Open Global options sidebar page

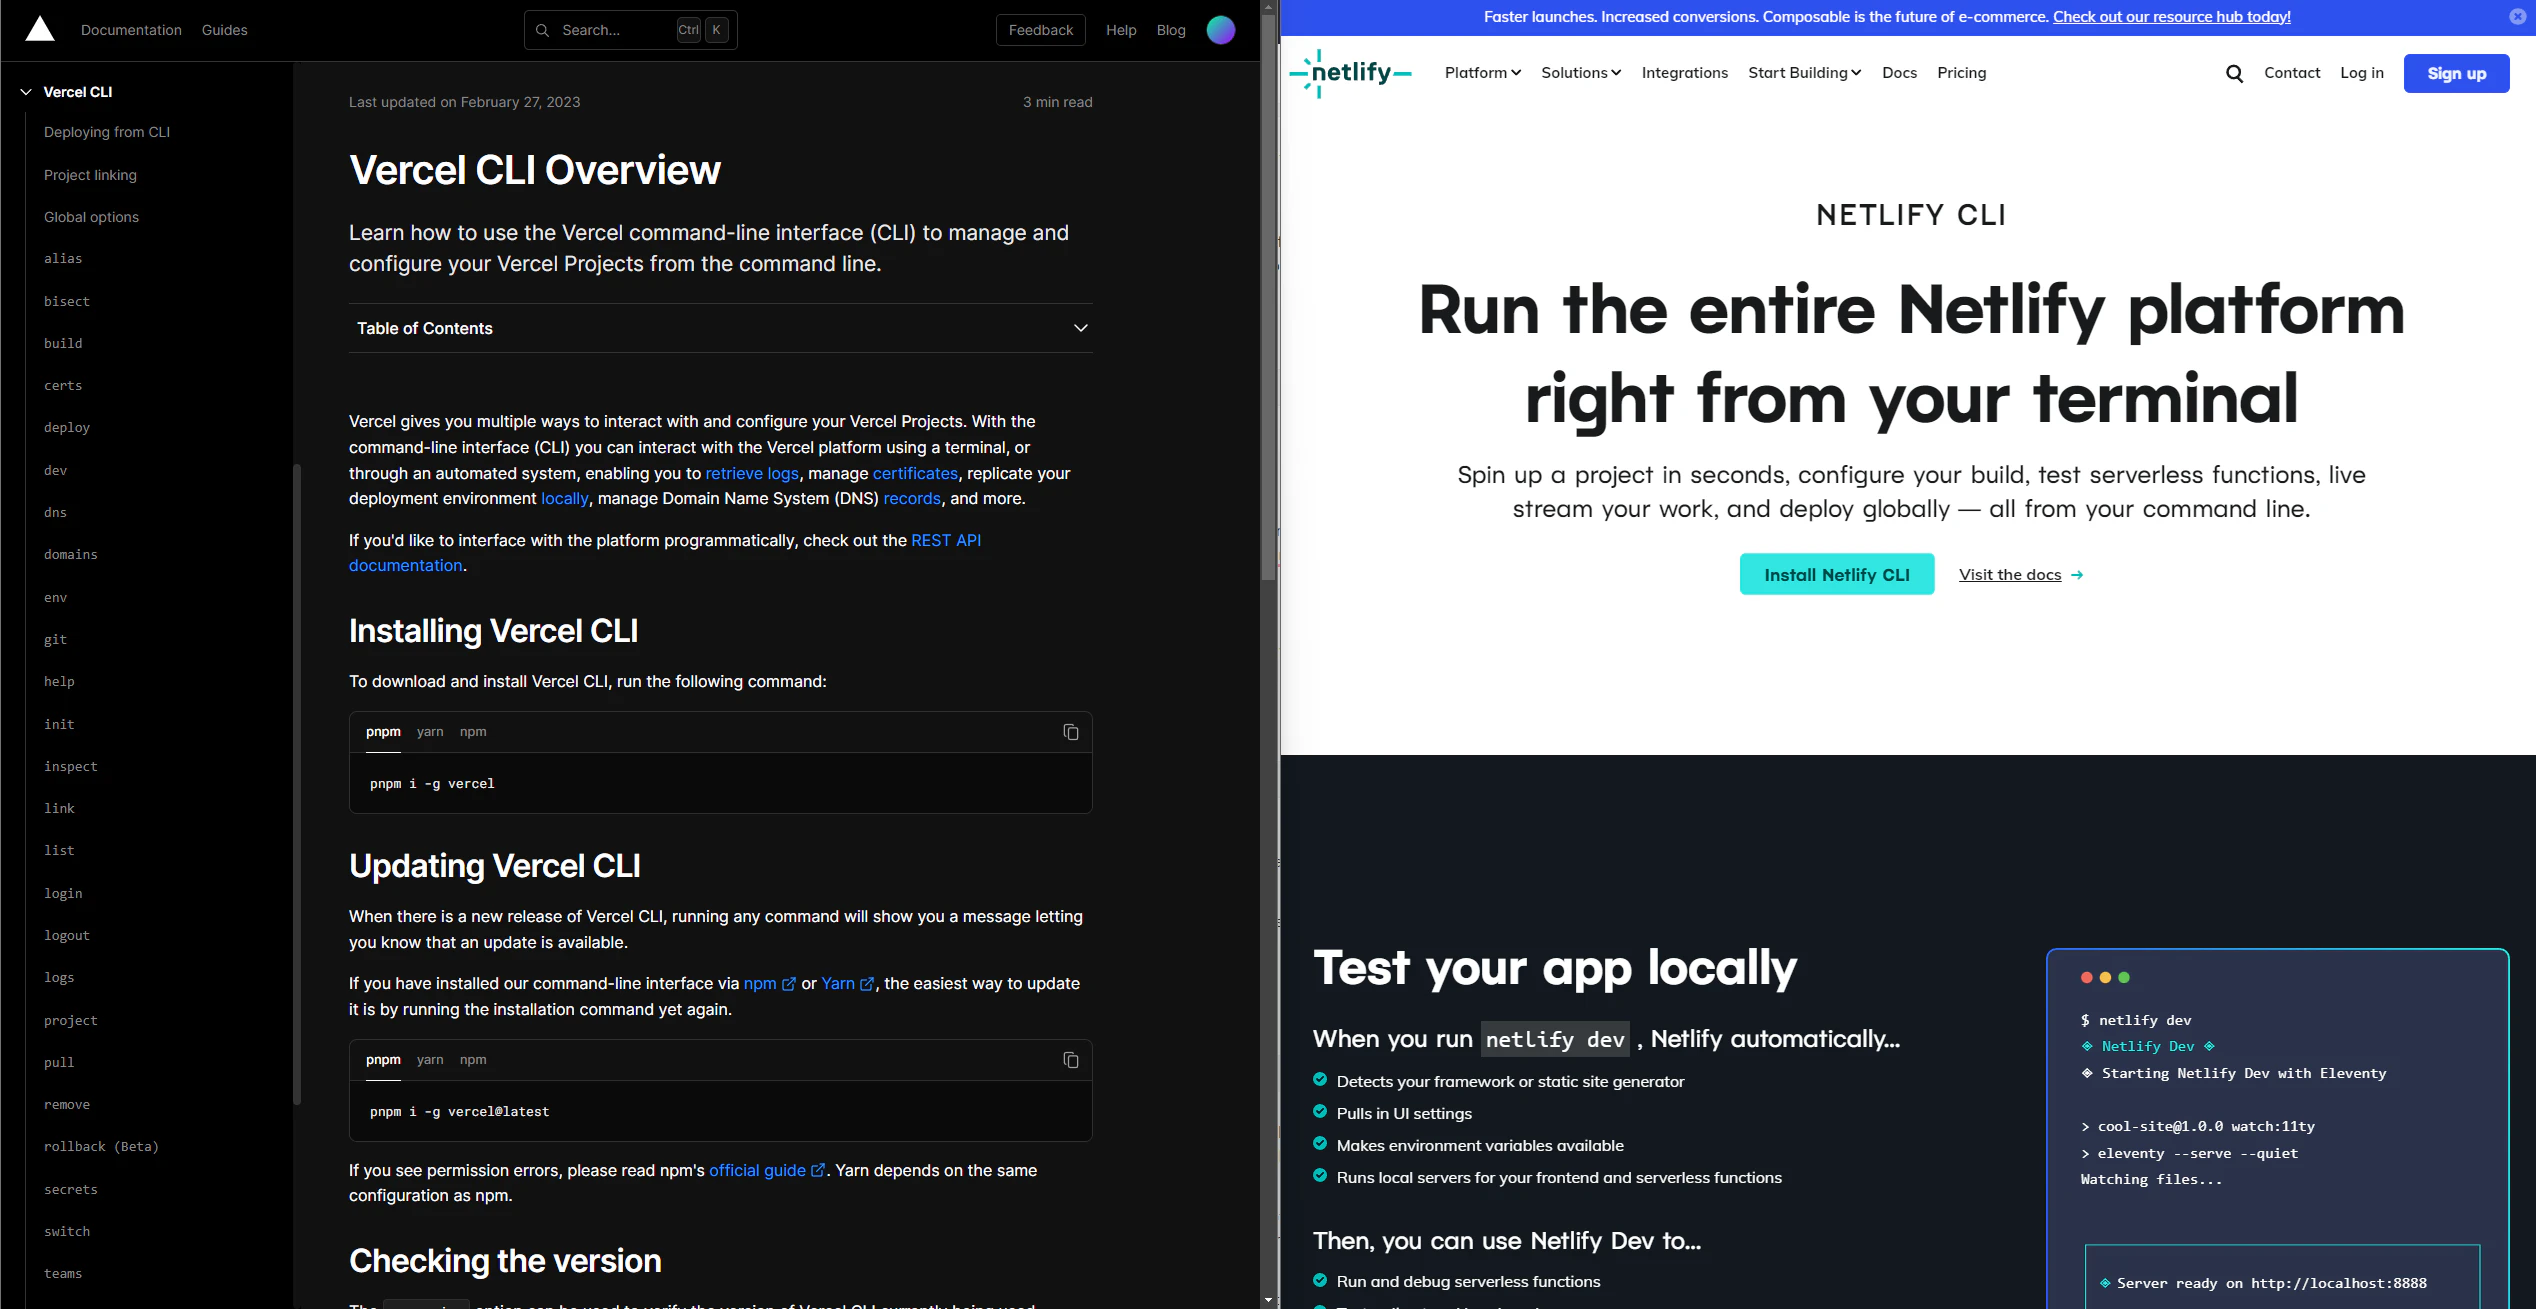pyautogui.click(x=91, y=217)
